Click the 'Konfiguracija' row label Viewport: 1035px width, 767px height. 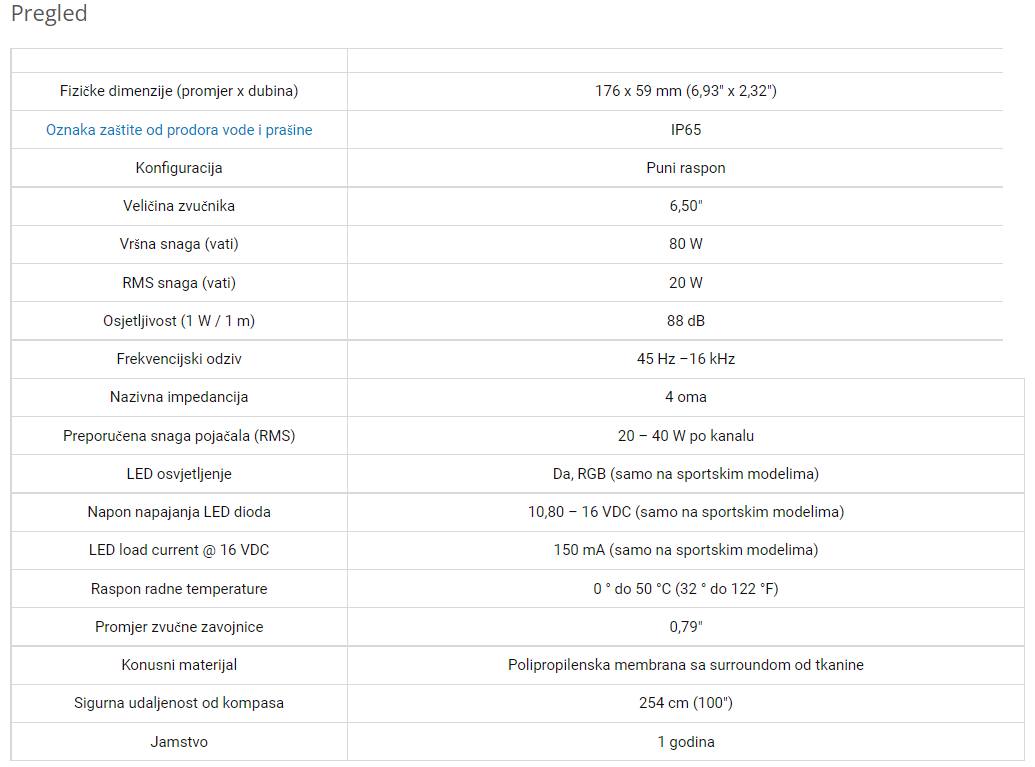click(x=179, y=168)
